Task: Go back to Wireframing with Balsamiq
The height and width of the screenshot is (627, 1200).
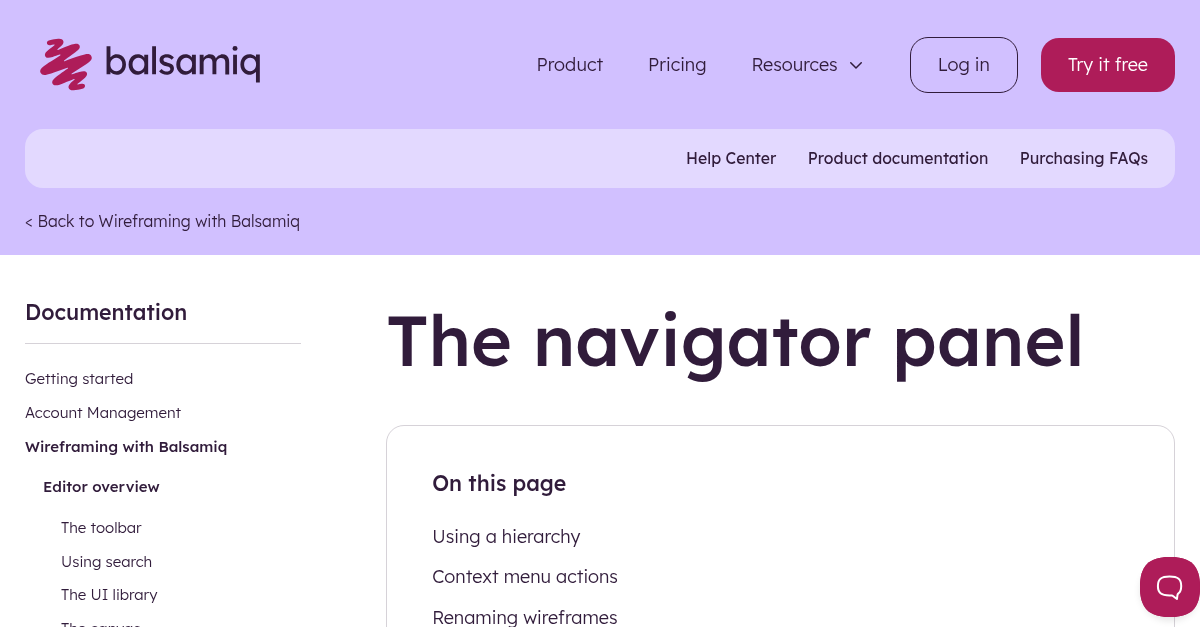Action: (x=162, y=221)
